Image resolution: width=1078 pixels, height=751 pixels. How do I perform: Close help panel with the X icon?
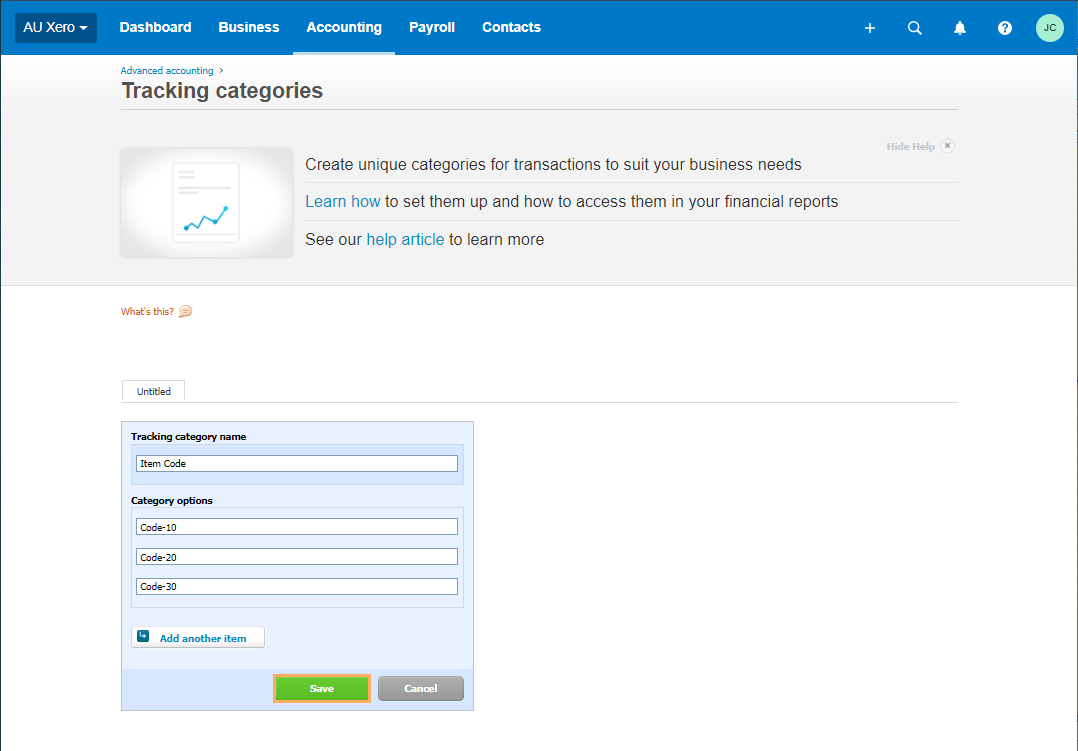click(x=947, y=146)
